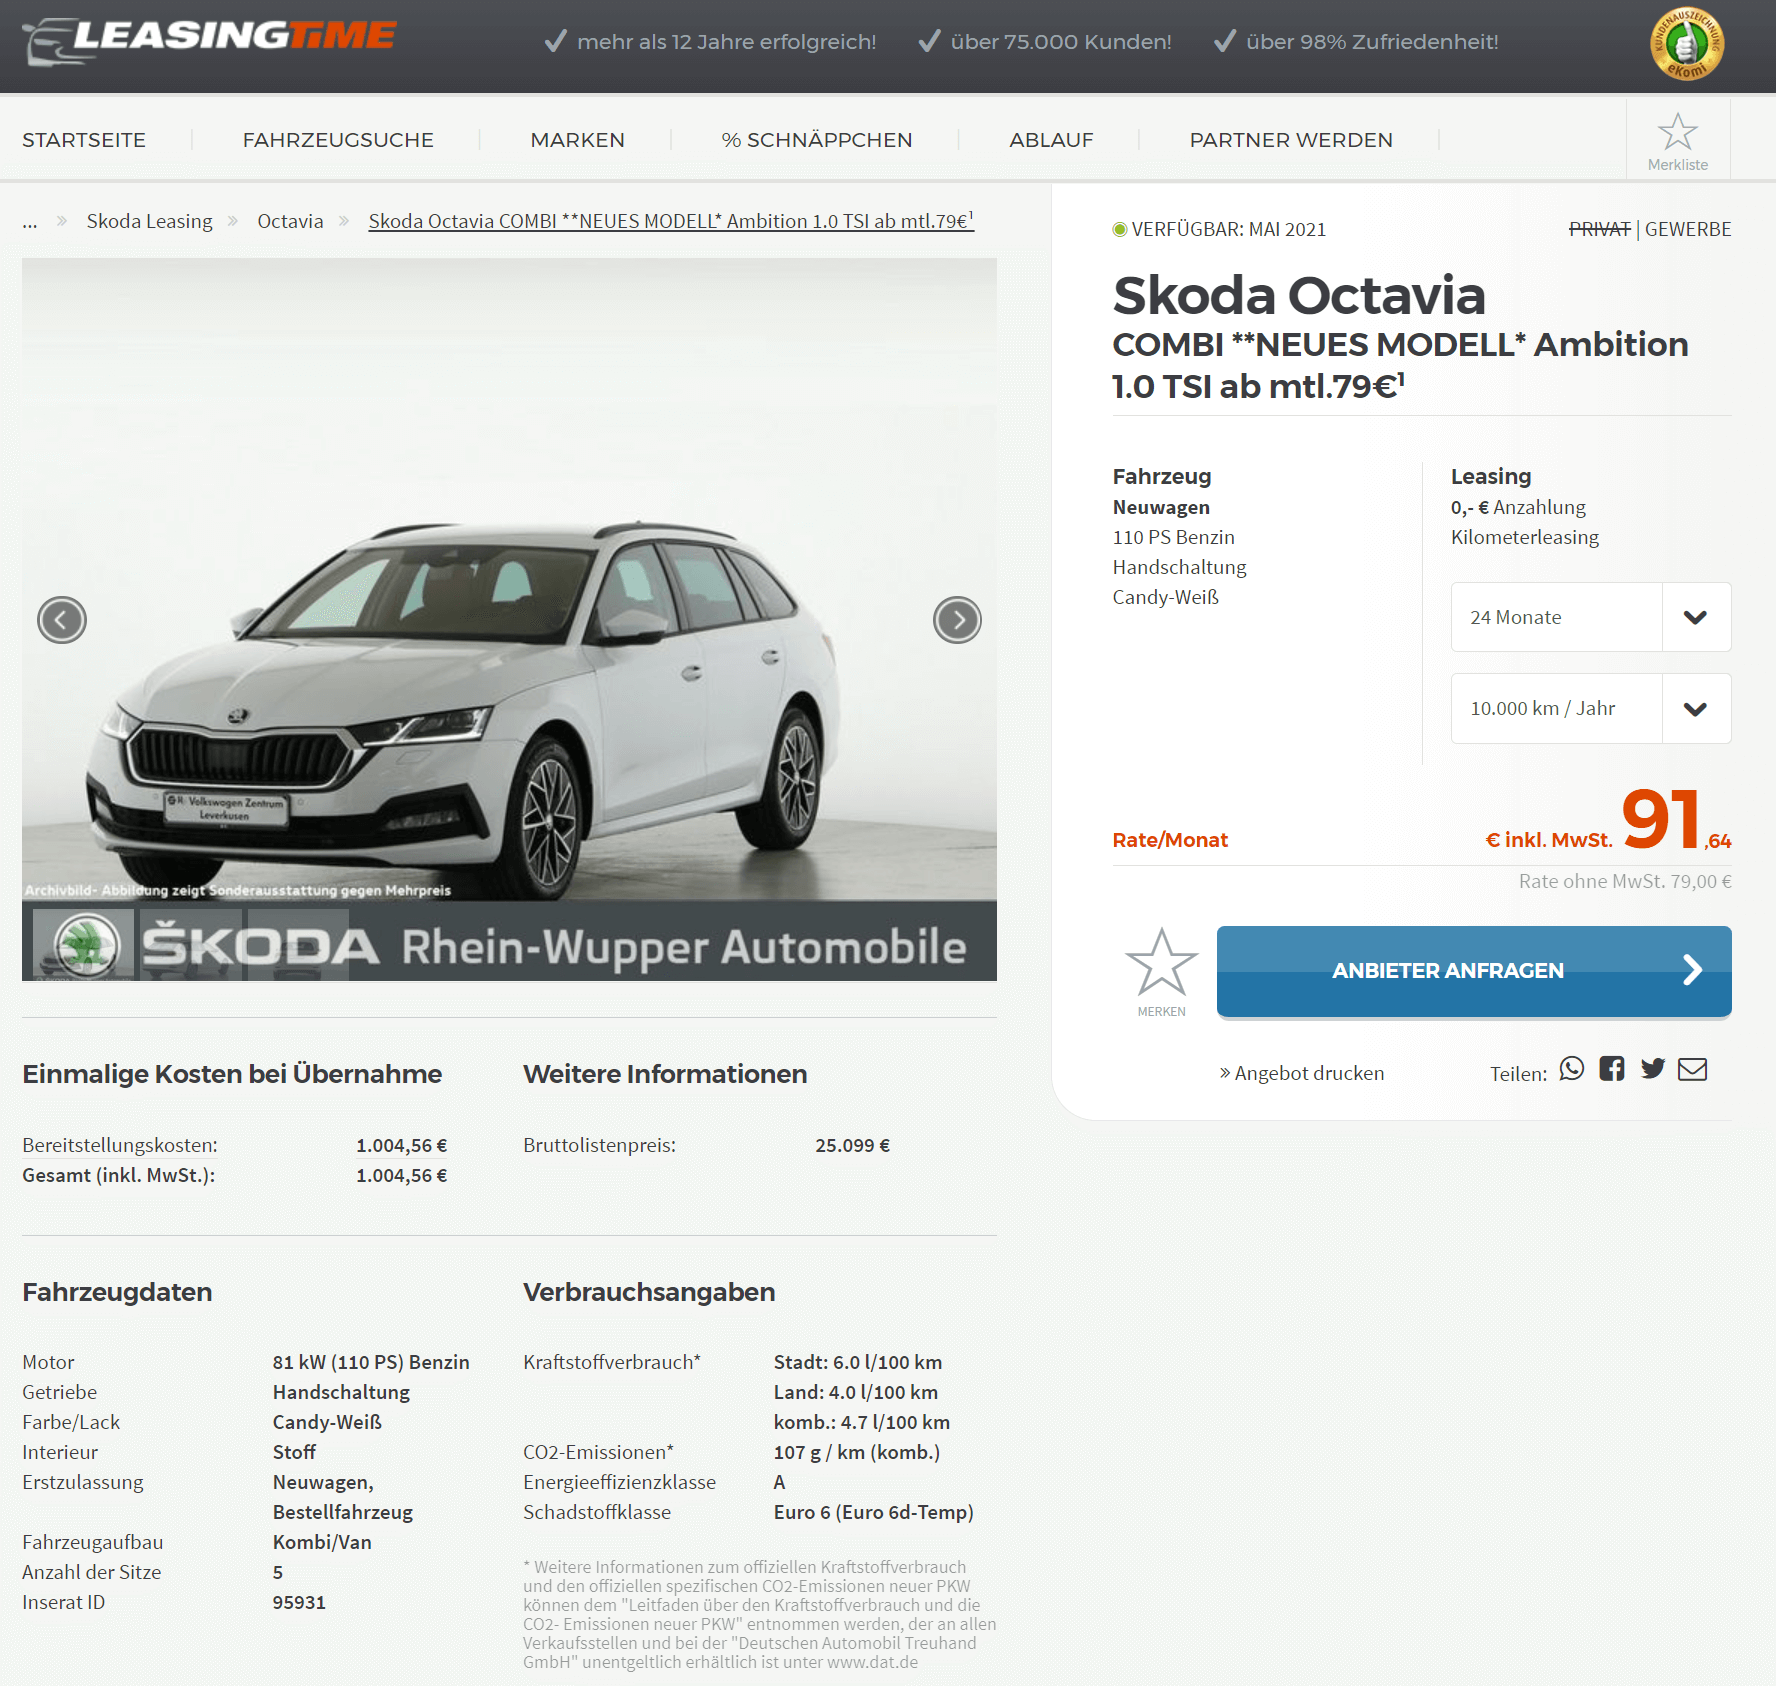Save offer with Merken star

(1161, 971)
